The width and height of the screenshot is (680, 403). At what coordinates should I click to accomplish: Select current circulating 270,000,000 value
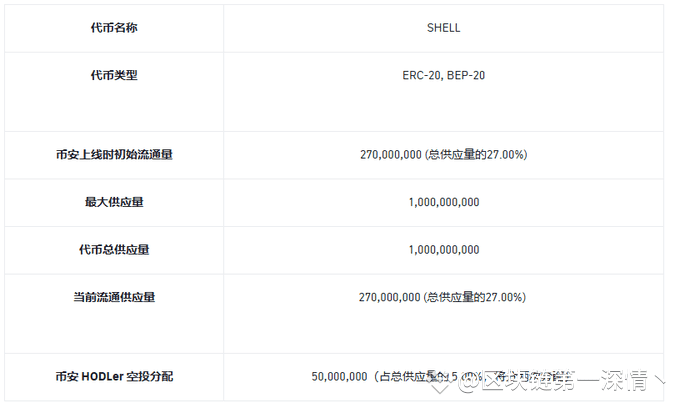(389, 297)
